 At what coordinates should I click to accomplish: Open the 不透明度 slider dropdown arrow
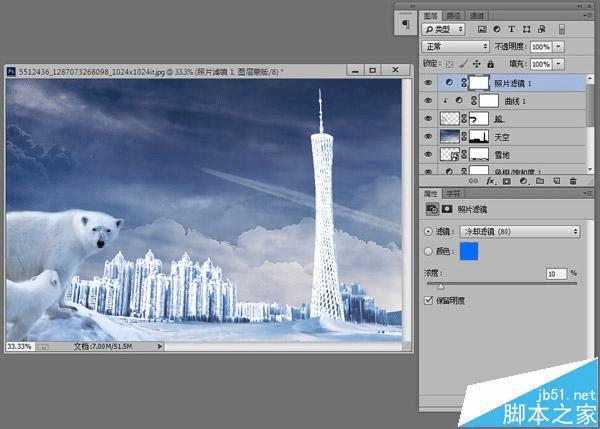pyautogui.click(x=559, y=47)
